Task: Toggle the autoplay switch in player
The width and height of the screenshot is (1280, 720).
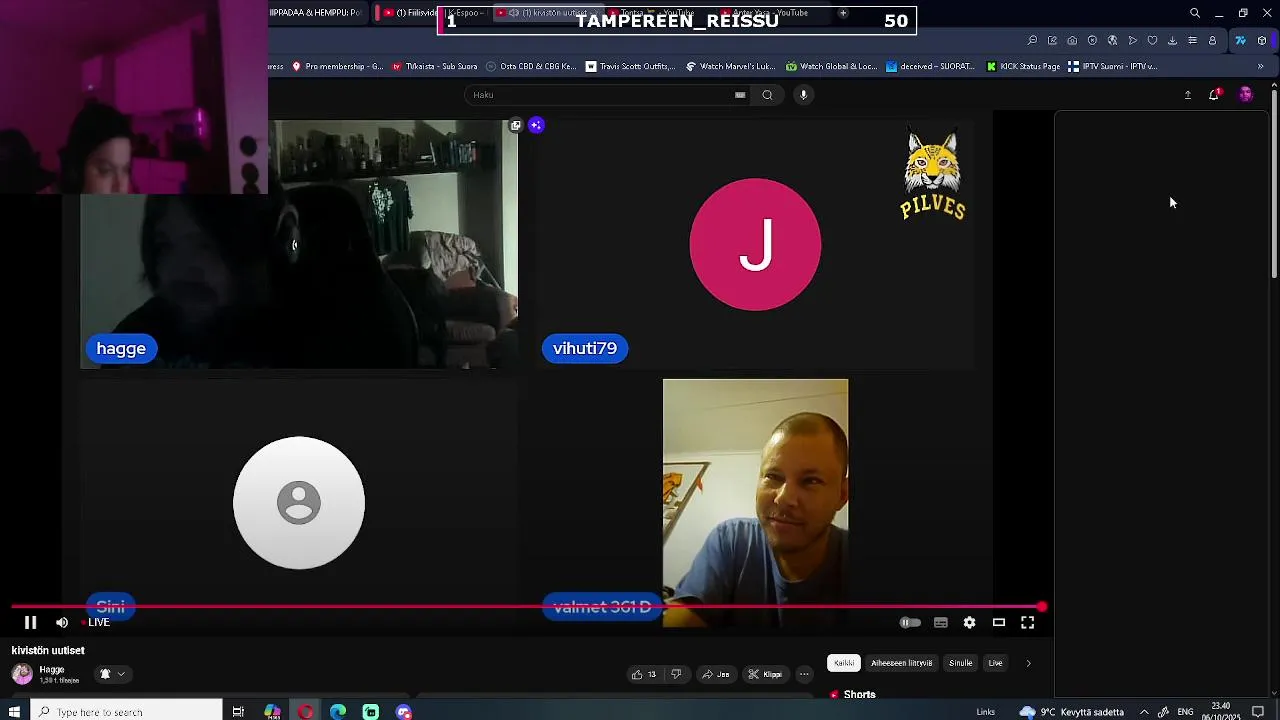Action: click(910, 622)
